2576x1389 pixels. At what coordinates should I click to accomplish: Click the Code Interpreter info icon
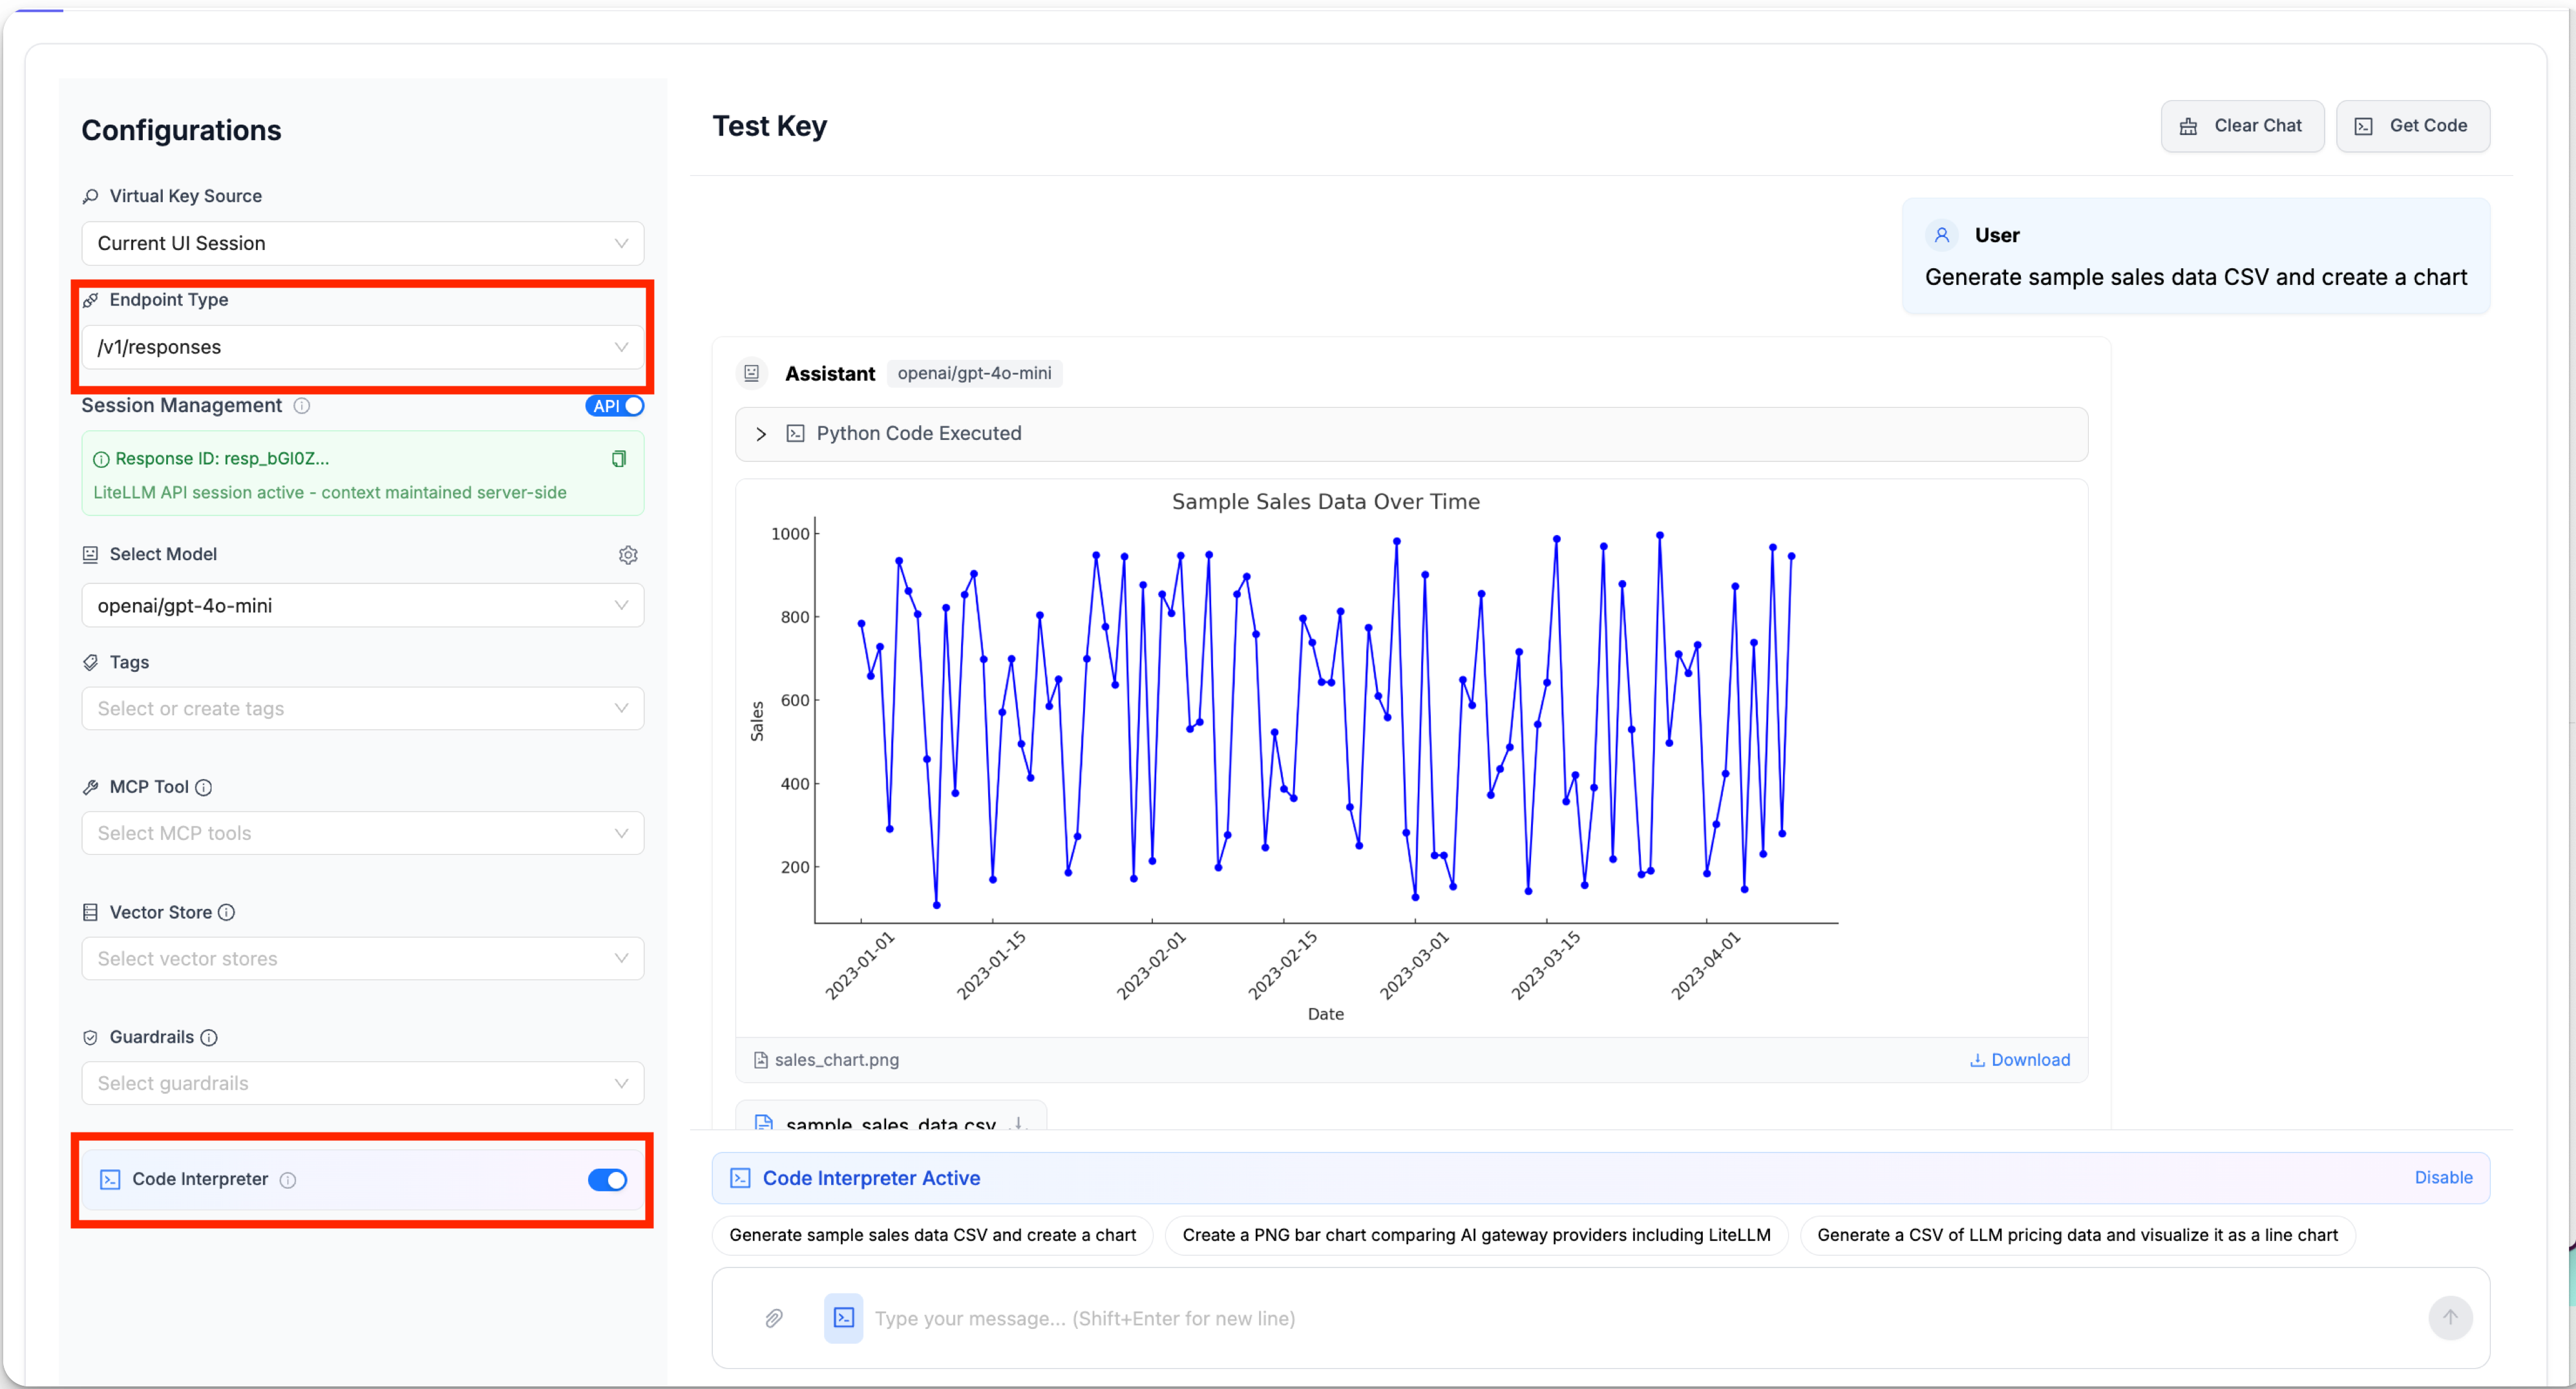tap(288, 1180)
